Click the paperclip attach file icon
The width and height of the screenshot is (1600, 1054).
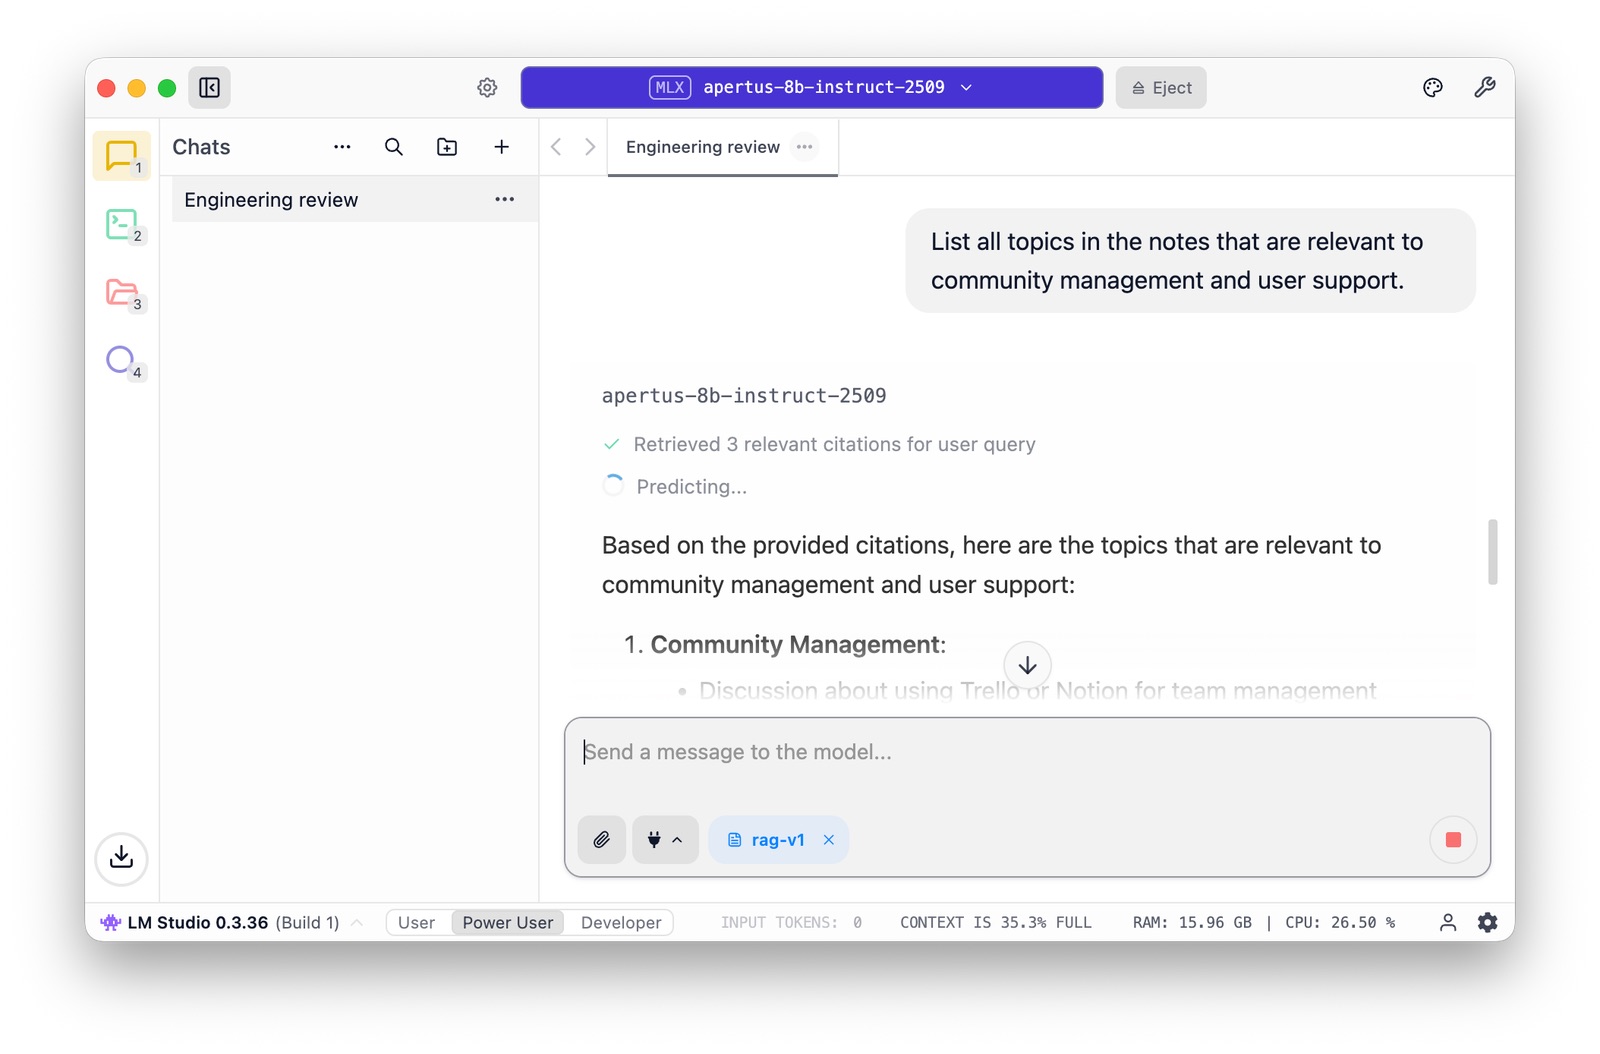(601, 840)
